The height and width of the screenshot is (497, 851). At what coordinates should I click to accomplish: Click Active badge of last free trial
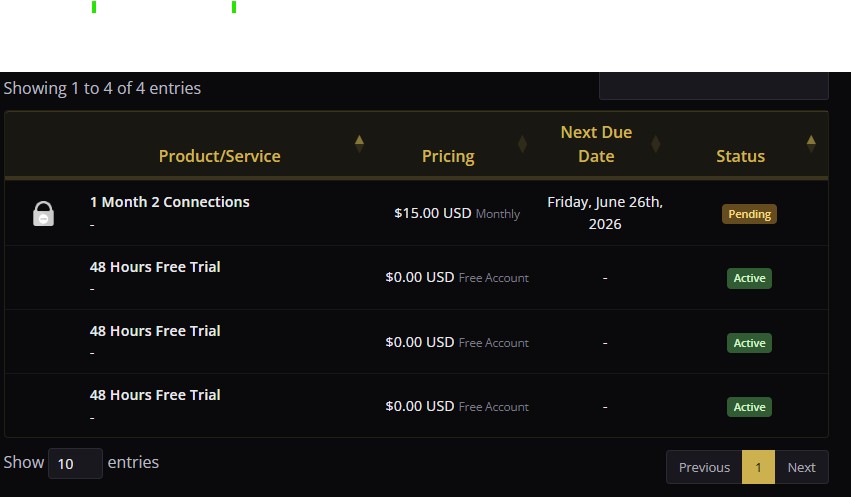tap(749, 407)
